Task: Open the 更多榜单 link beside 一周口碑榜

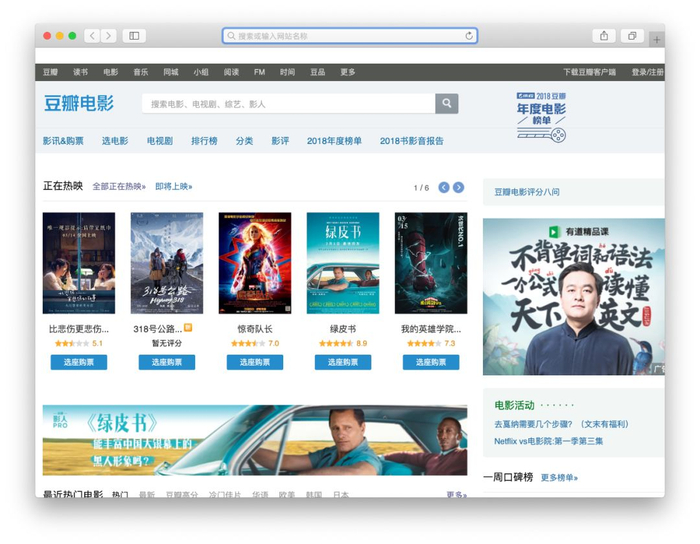Action: (559, 478)
